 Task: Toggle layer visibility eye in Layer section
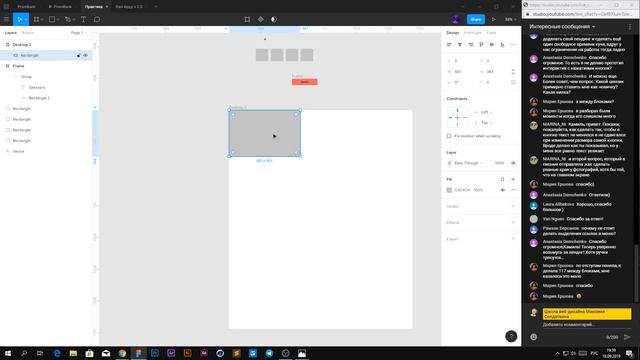(x=513, y=163)
